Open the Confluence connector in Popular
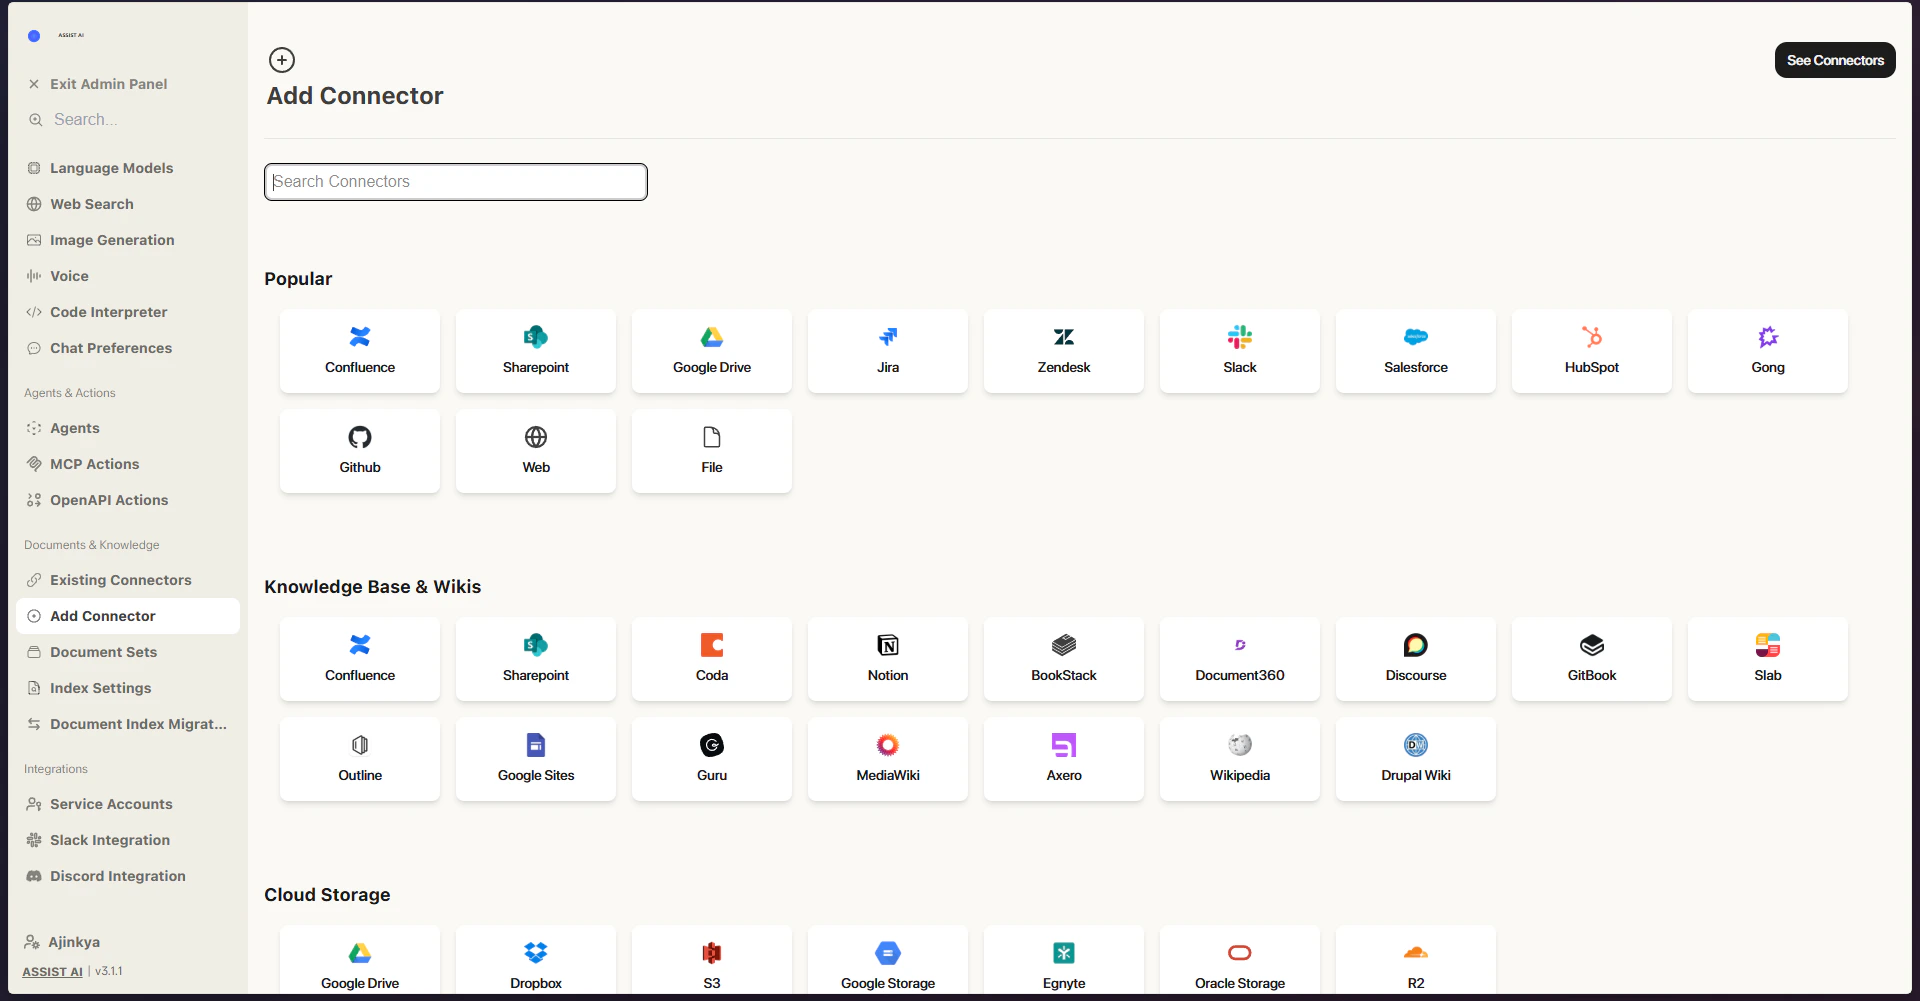Viewport: 1920px width, 1001px height. [x=360, y=351]
